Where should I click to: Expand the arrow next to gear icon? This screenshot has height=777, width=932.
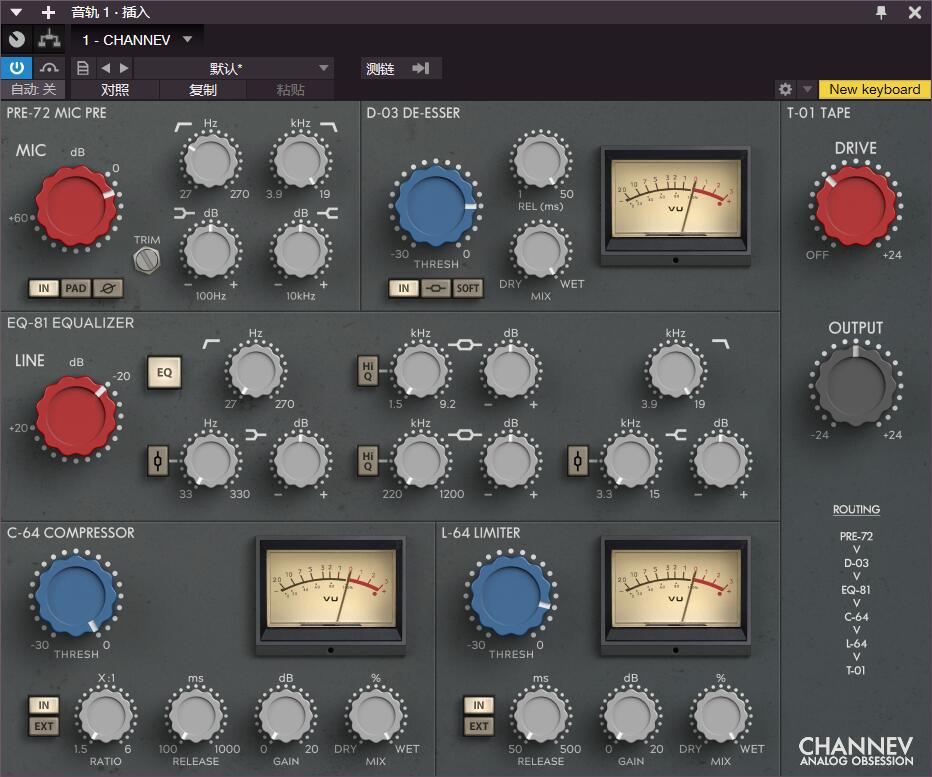[x=807, y=90]
